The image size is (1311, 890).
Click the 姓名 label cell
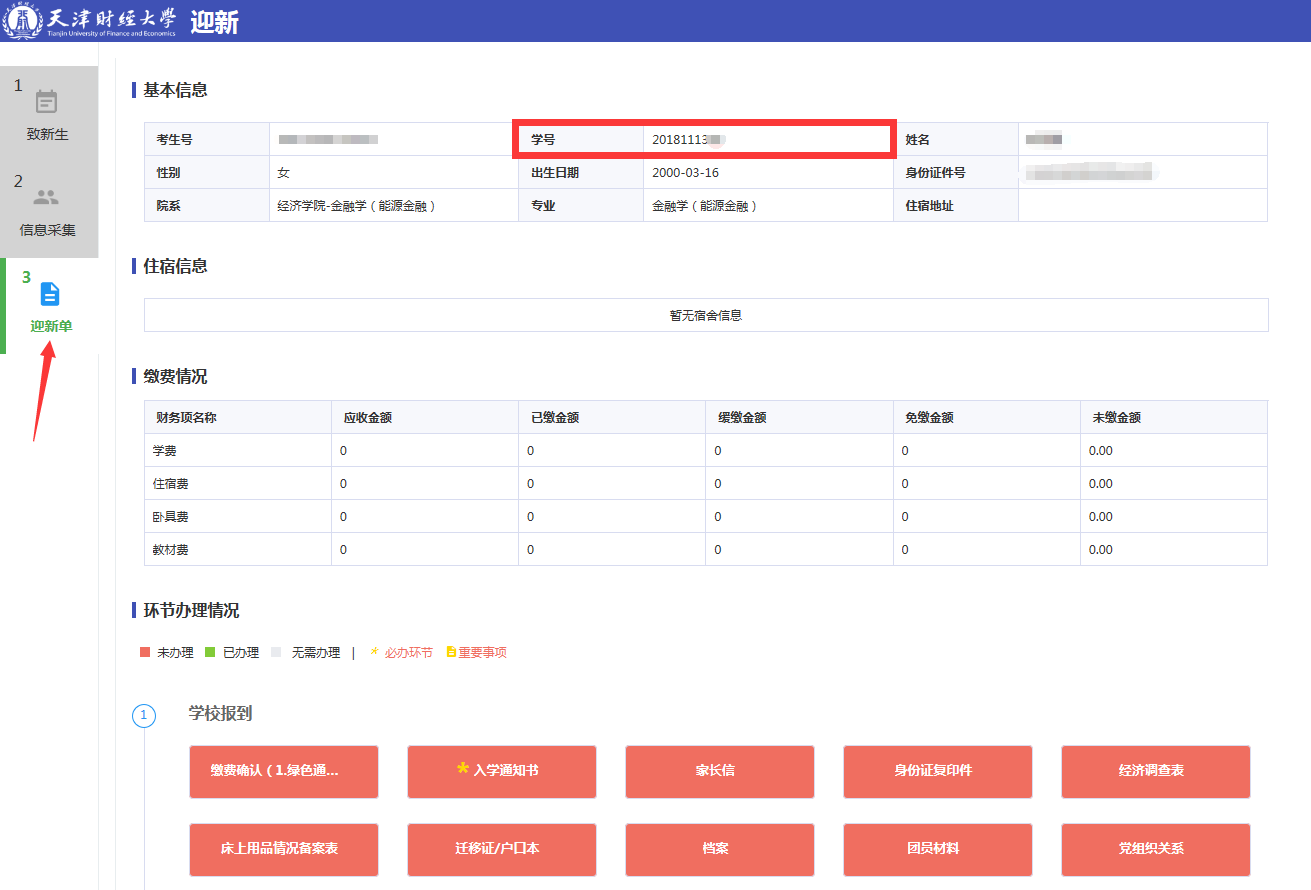[x=956, y=139]
